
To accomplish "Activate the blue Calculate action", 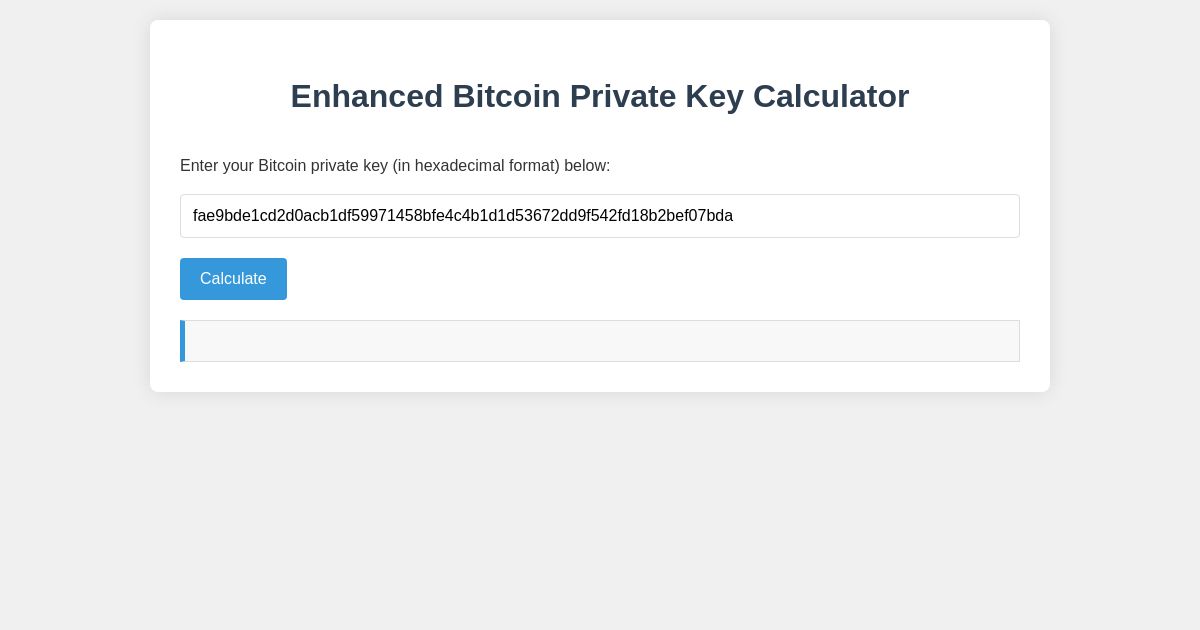I will (233, 279).
